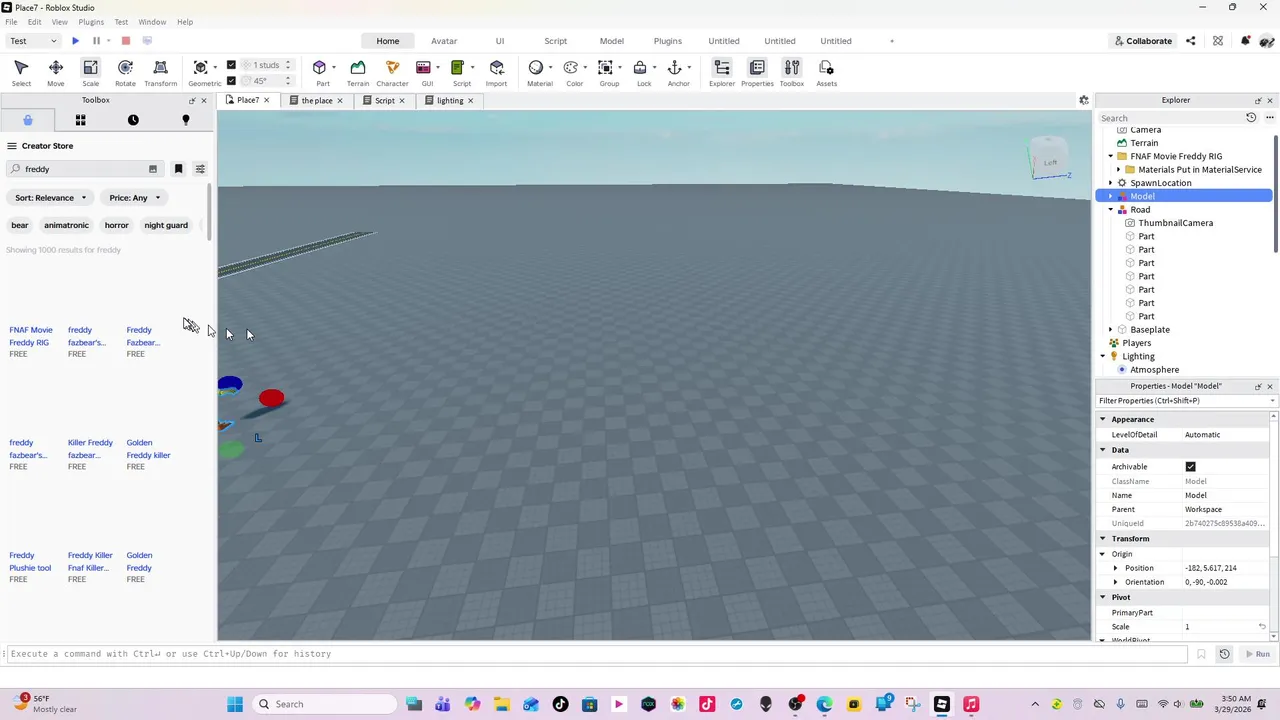
Task: Choose the Select tool
Action: pos(21,72)
